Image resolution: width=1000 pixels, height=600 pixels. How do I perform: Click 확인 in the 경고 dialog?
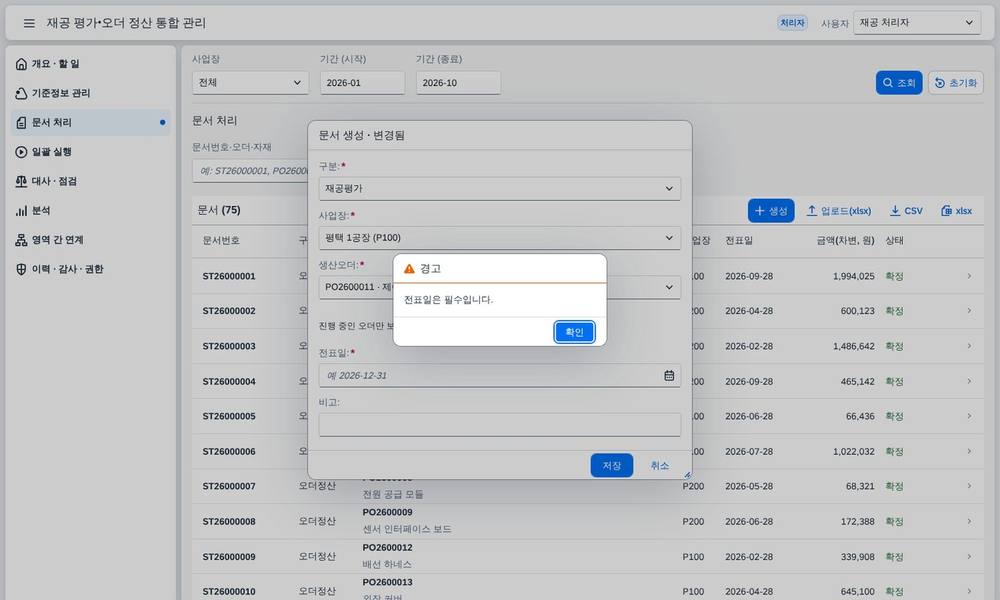(x=574, y=332)
